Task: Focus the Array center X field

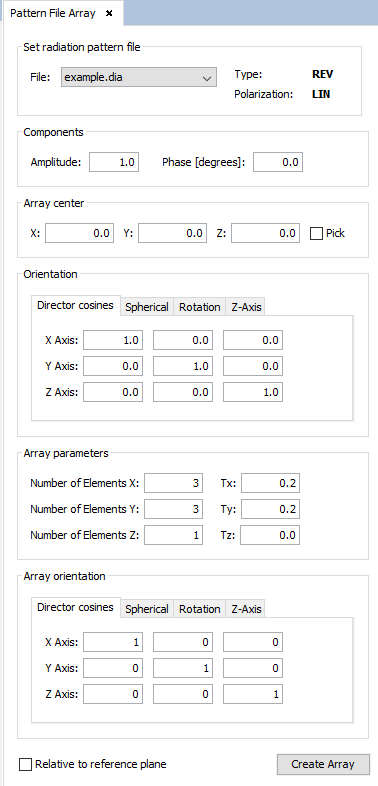Action: [x=79, y=233]
